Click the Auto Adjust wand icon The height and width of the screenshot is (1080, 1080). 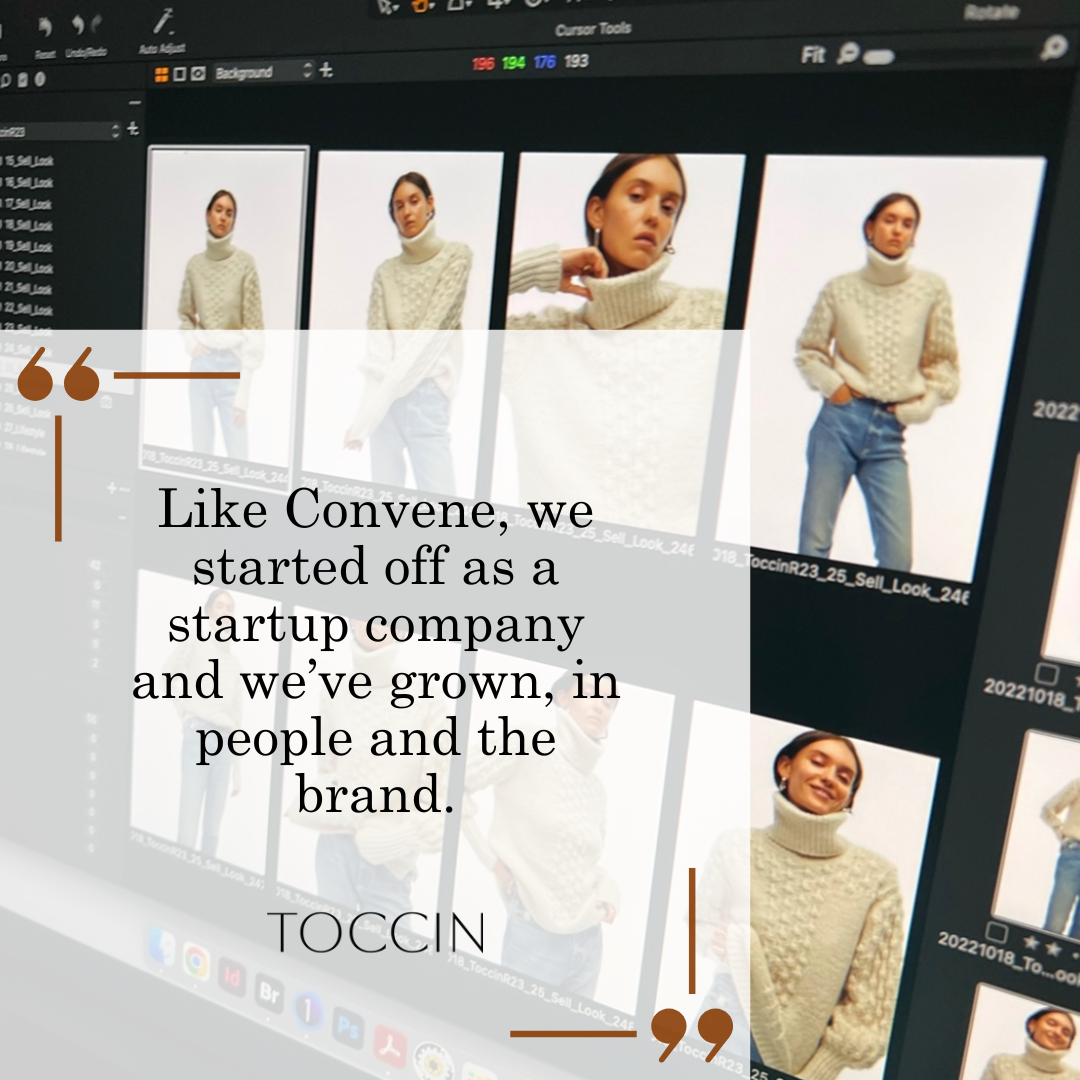pos(163,21)
